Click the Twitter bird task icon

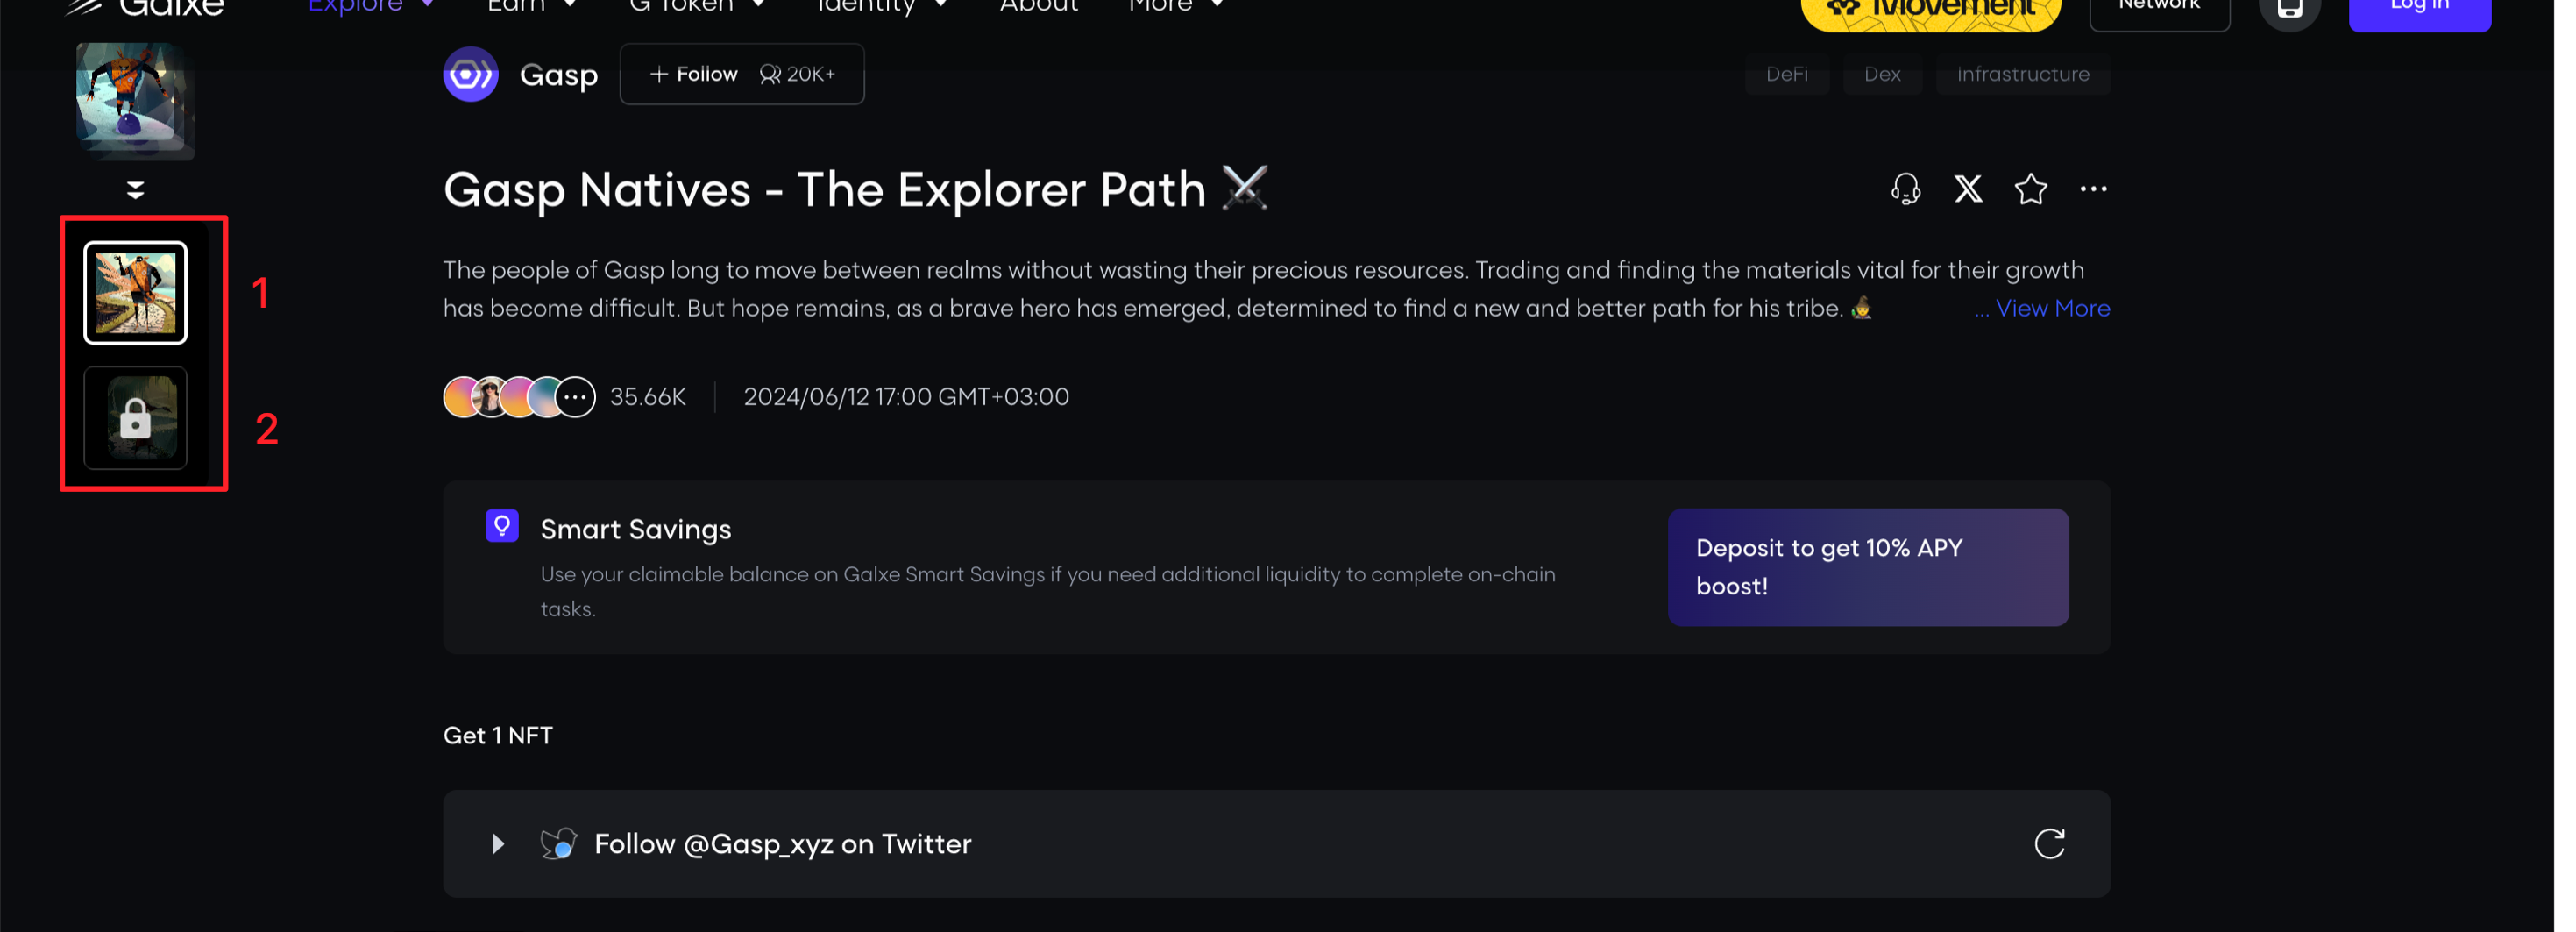(x=558, y=844)
